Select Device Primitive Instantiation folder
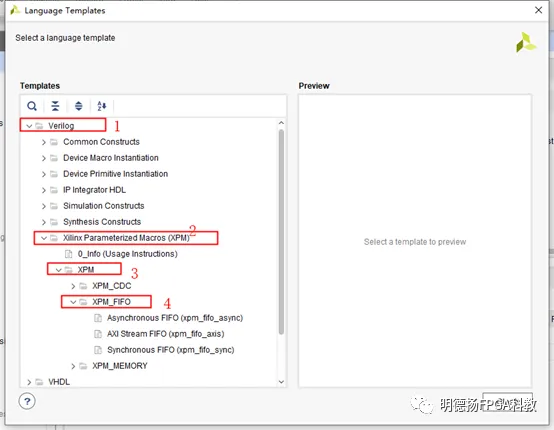The image size is (554, 430). (x=115, y=174)
